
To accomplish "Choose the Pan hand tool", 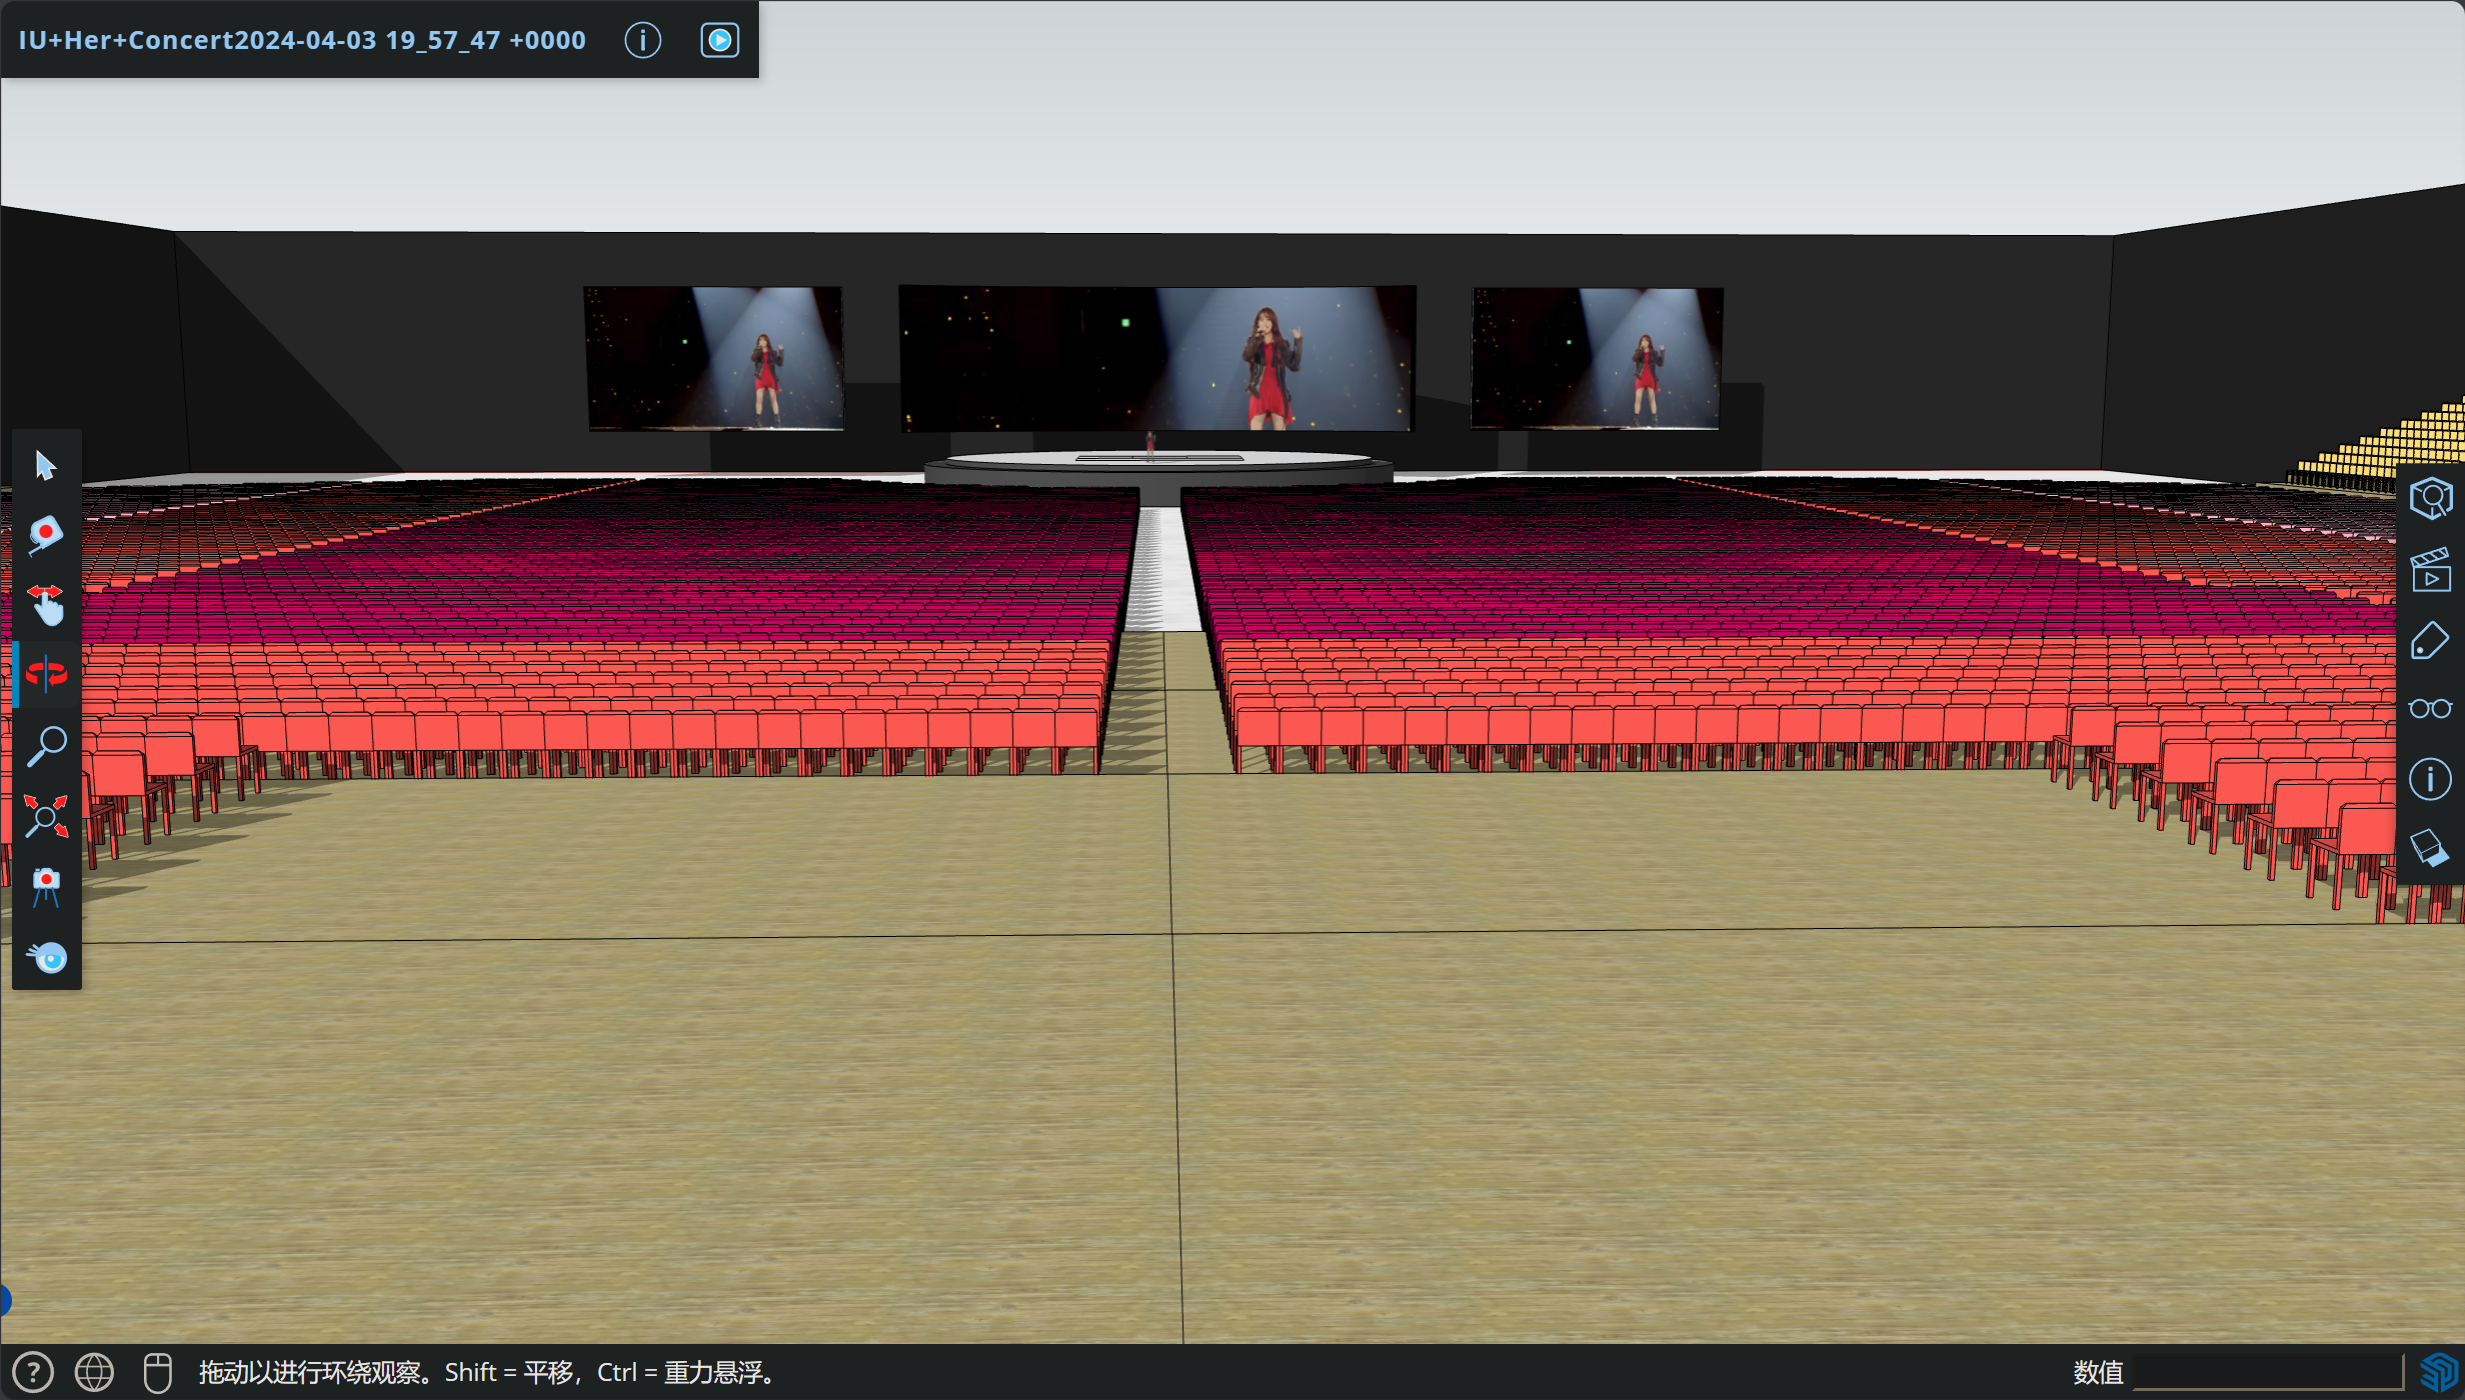I will pyautogui.click(x=46, y=605).
